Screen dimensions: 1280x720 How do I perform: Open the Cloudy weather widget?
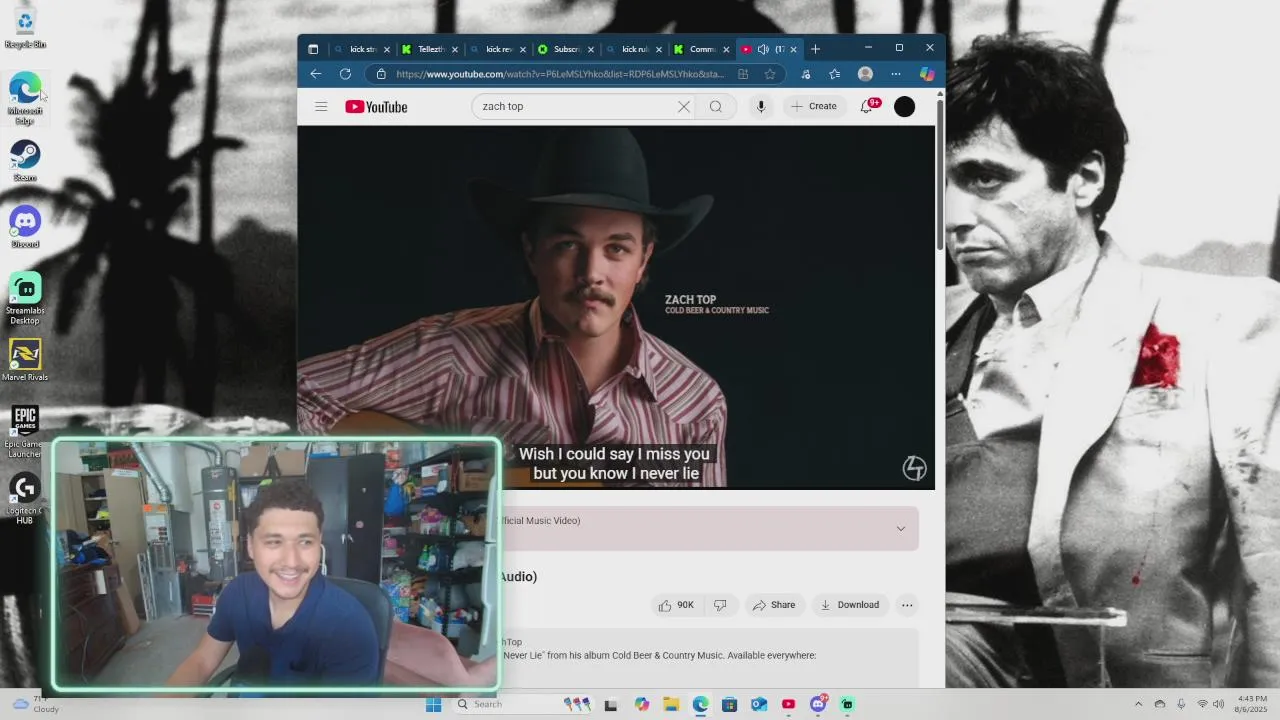35,704
